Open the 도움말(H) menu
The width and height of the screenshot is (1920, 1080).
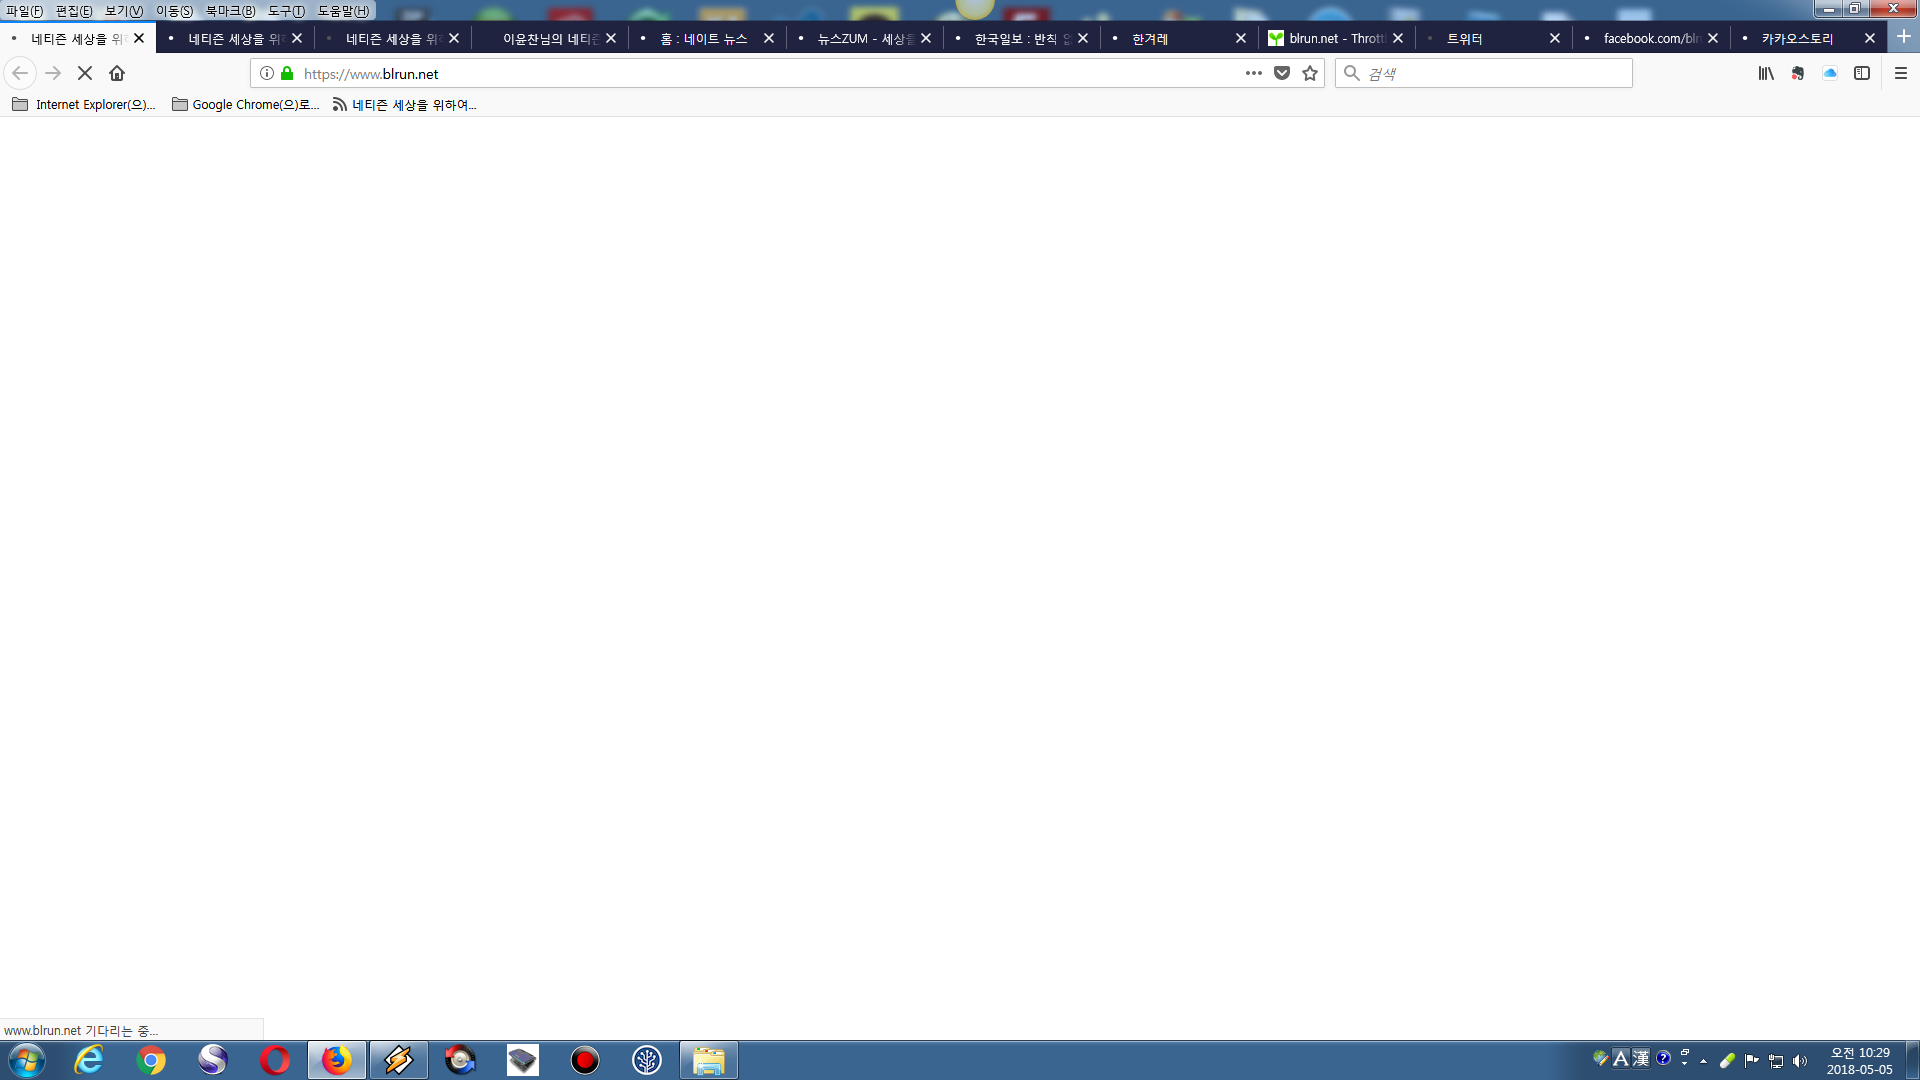(343, 11)
